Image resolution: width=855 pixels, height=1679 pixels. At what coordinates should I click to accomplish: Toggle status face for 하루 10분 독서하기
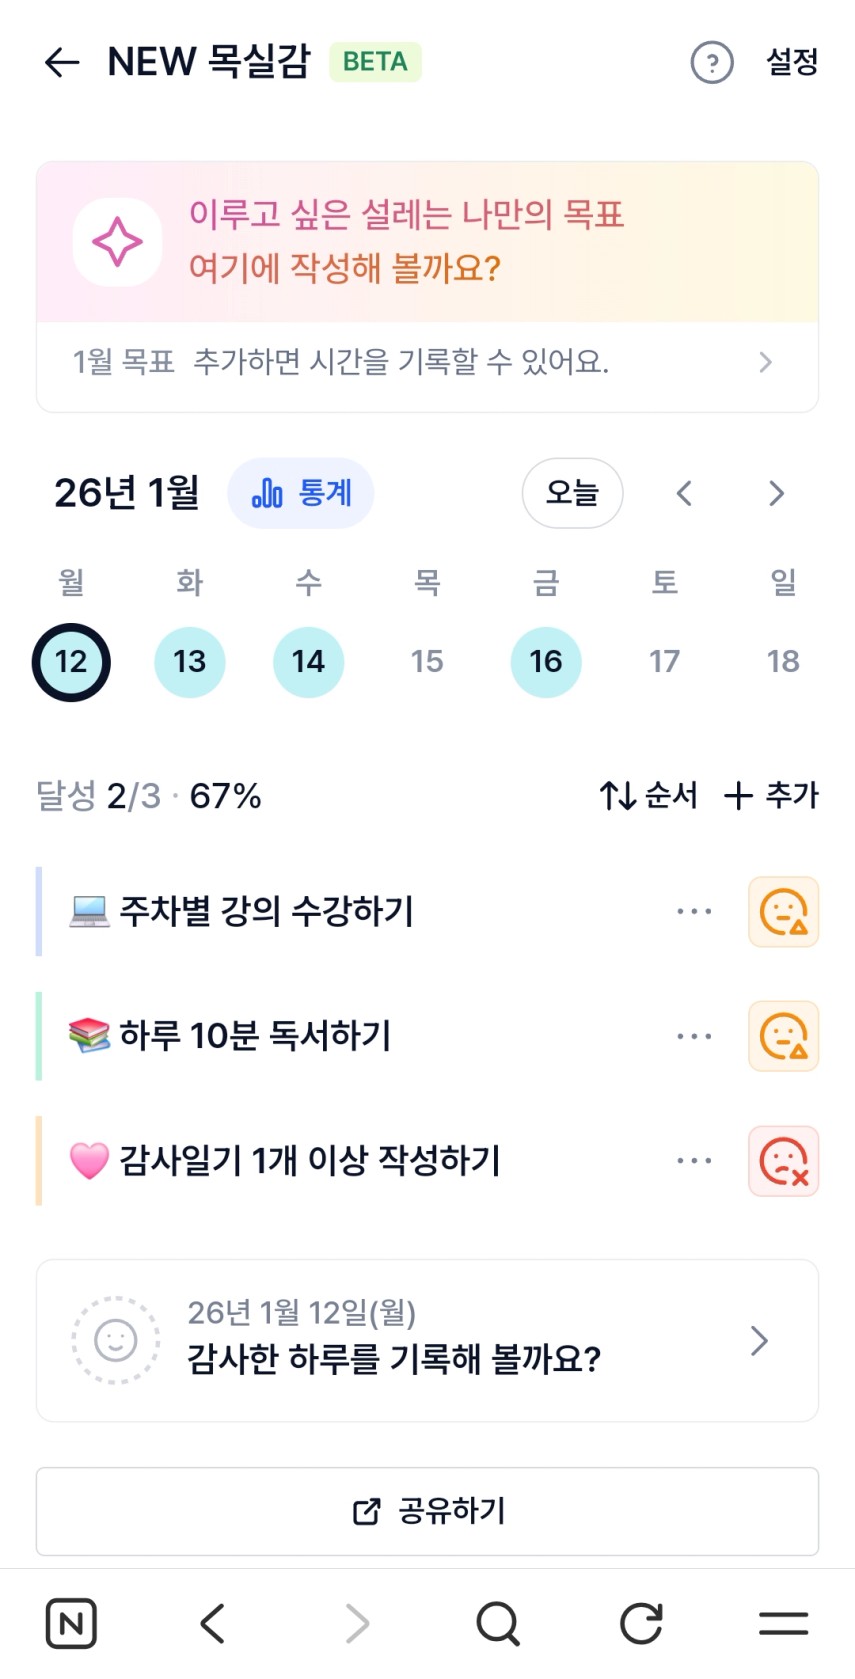(x=783, y=1036)
